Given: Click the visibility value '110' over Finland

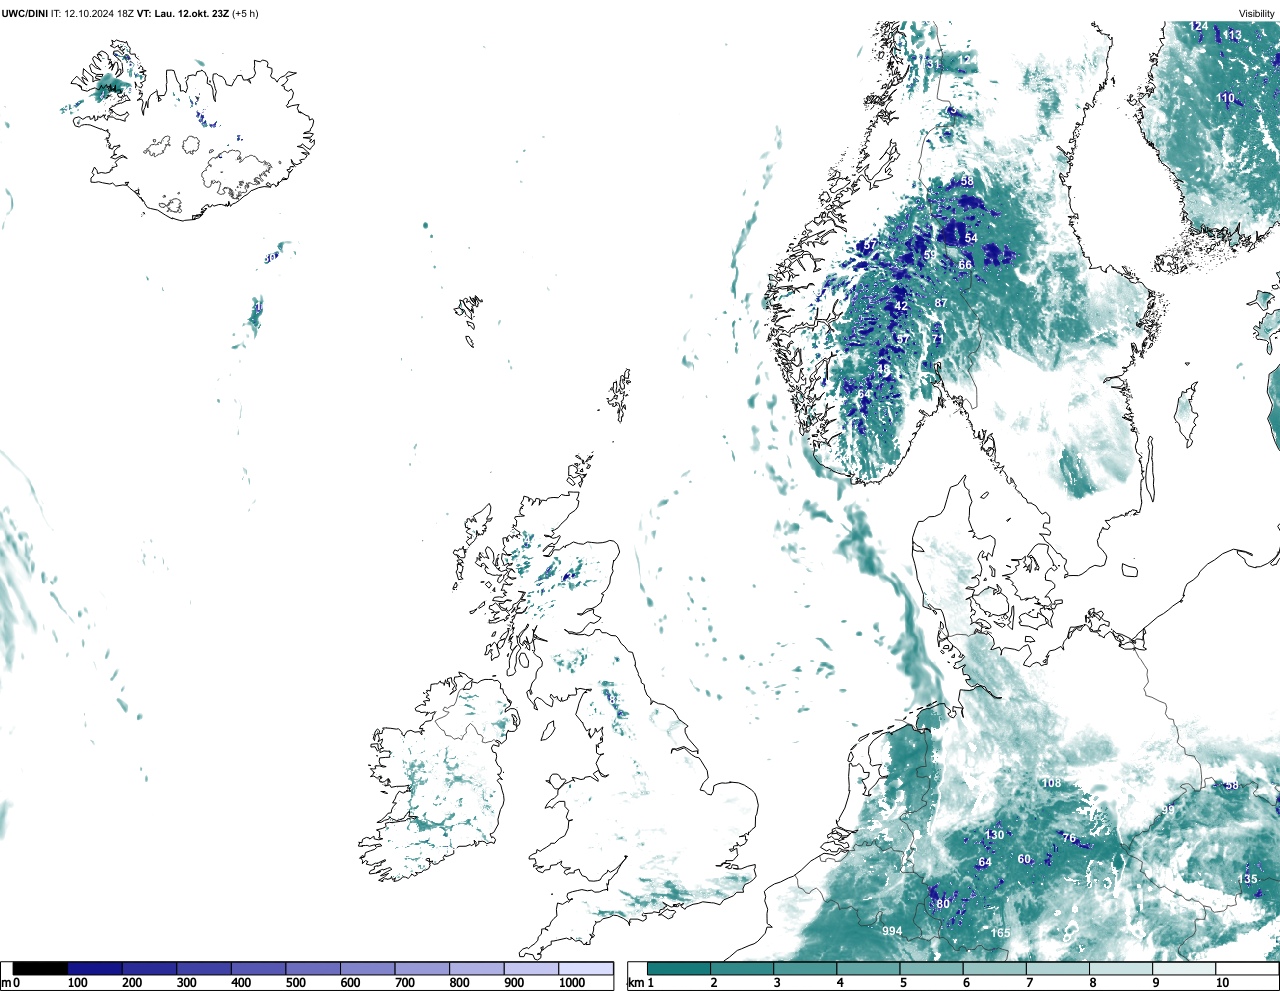Looking at the screenshot, I should pyautogui.click(x=1226, y=98).
